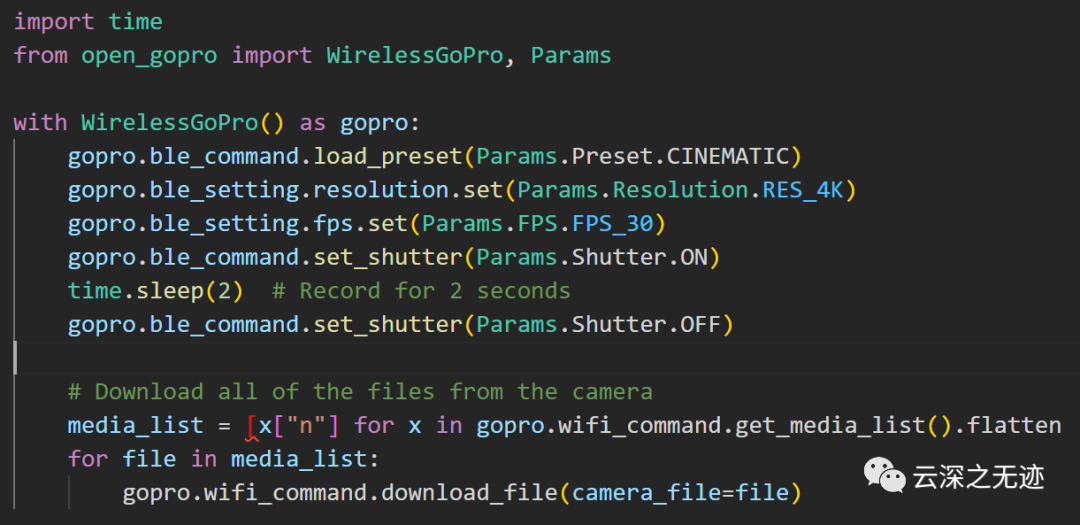Click the Shutter.OFF parameter

pos(646,324)
